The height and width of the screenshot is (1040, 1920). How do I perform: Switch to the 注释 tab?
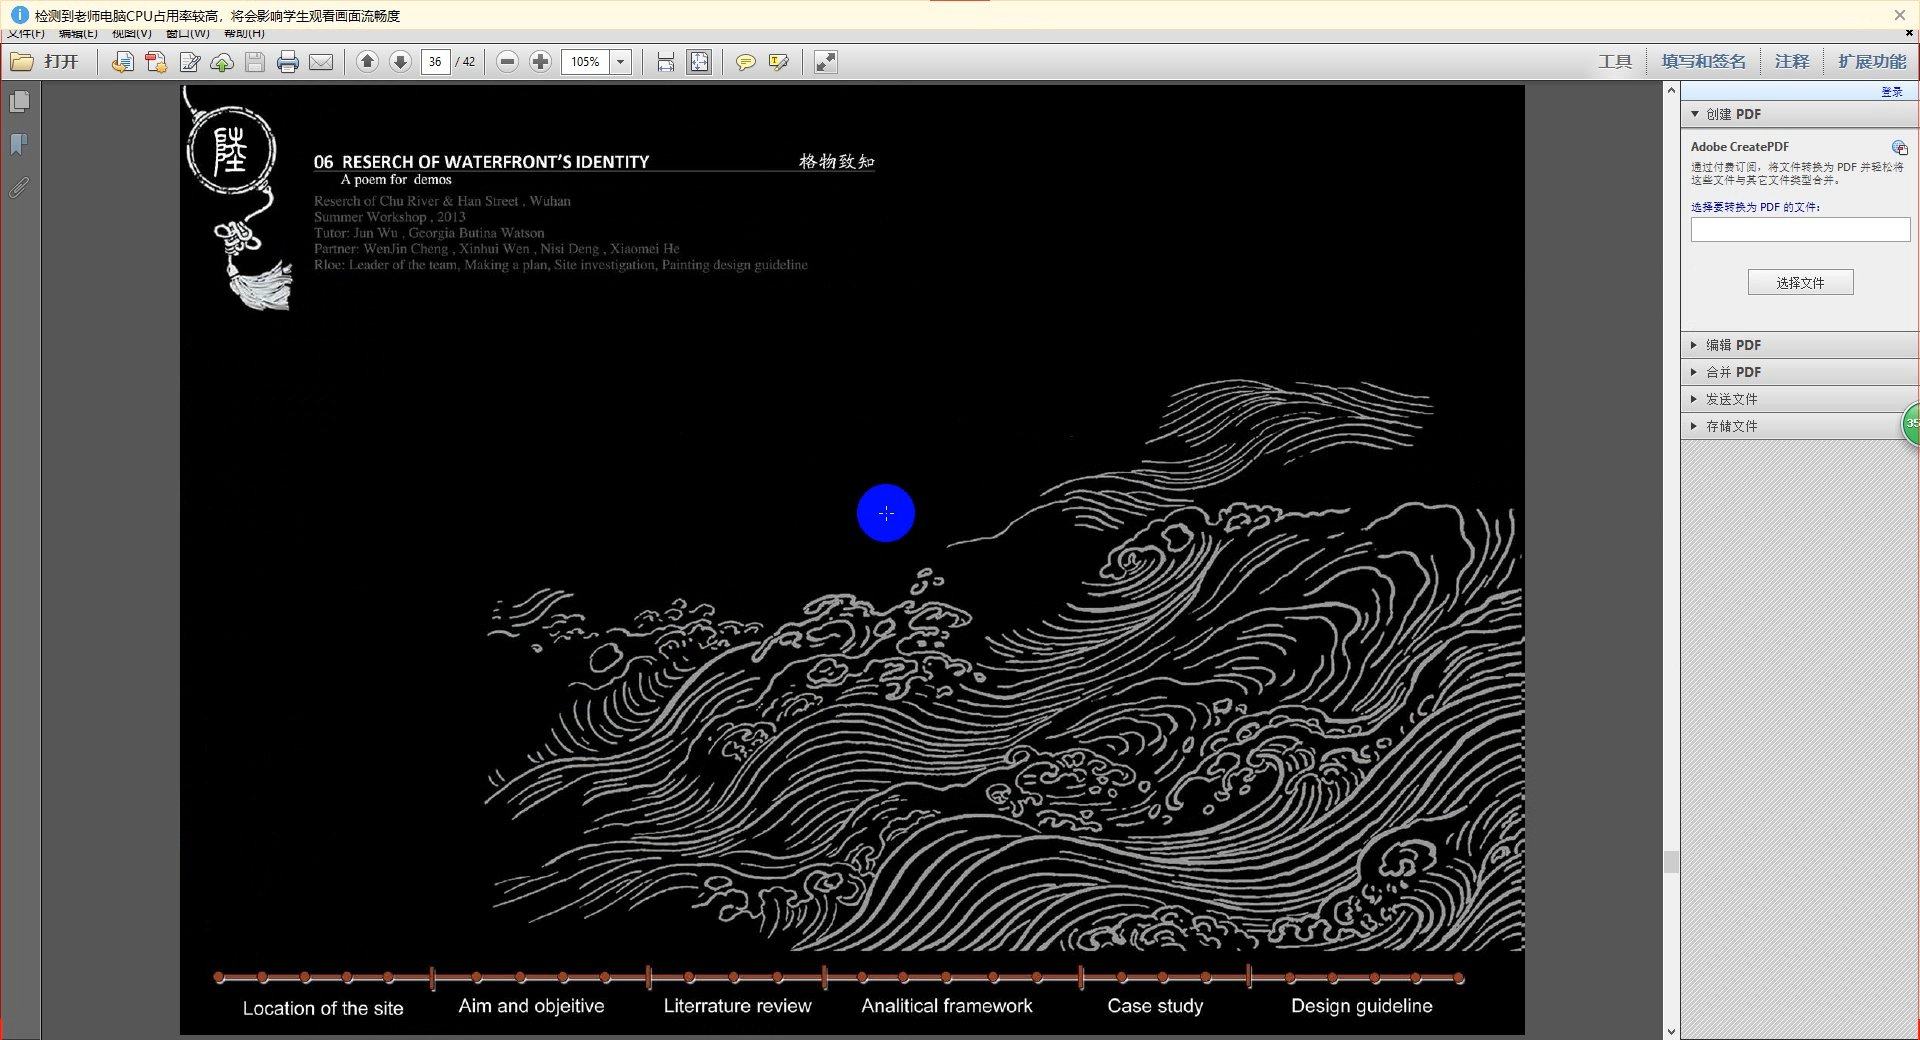tap(1792, 62)
